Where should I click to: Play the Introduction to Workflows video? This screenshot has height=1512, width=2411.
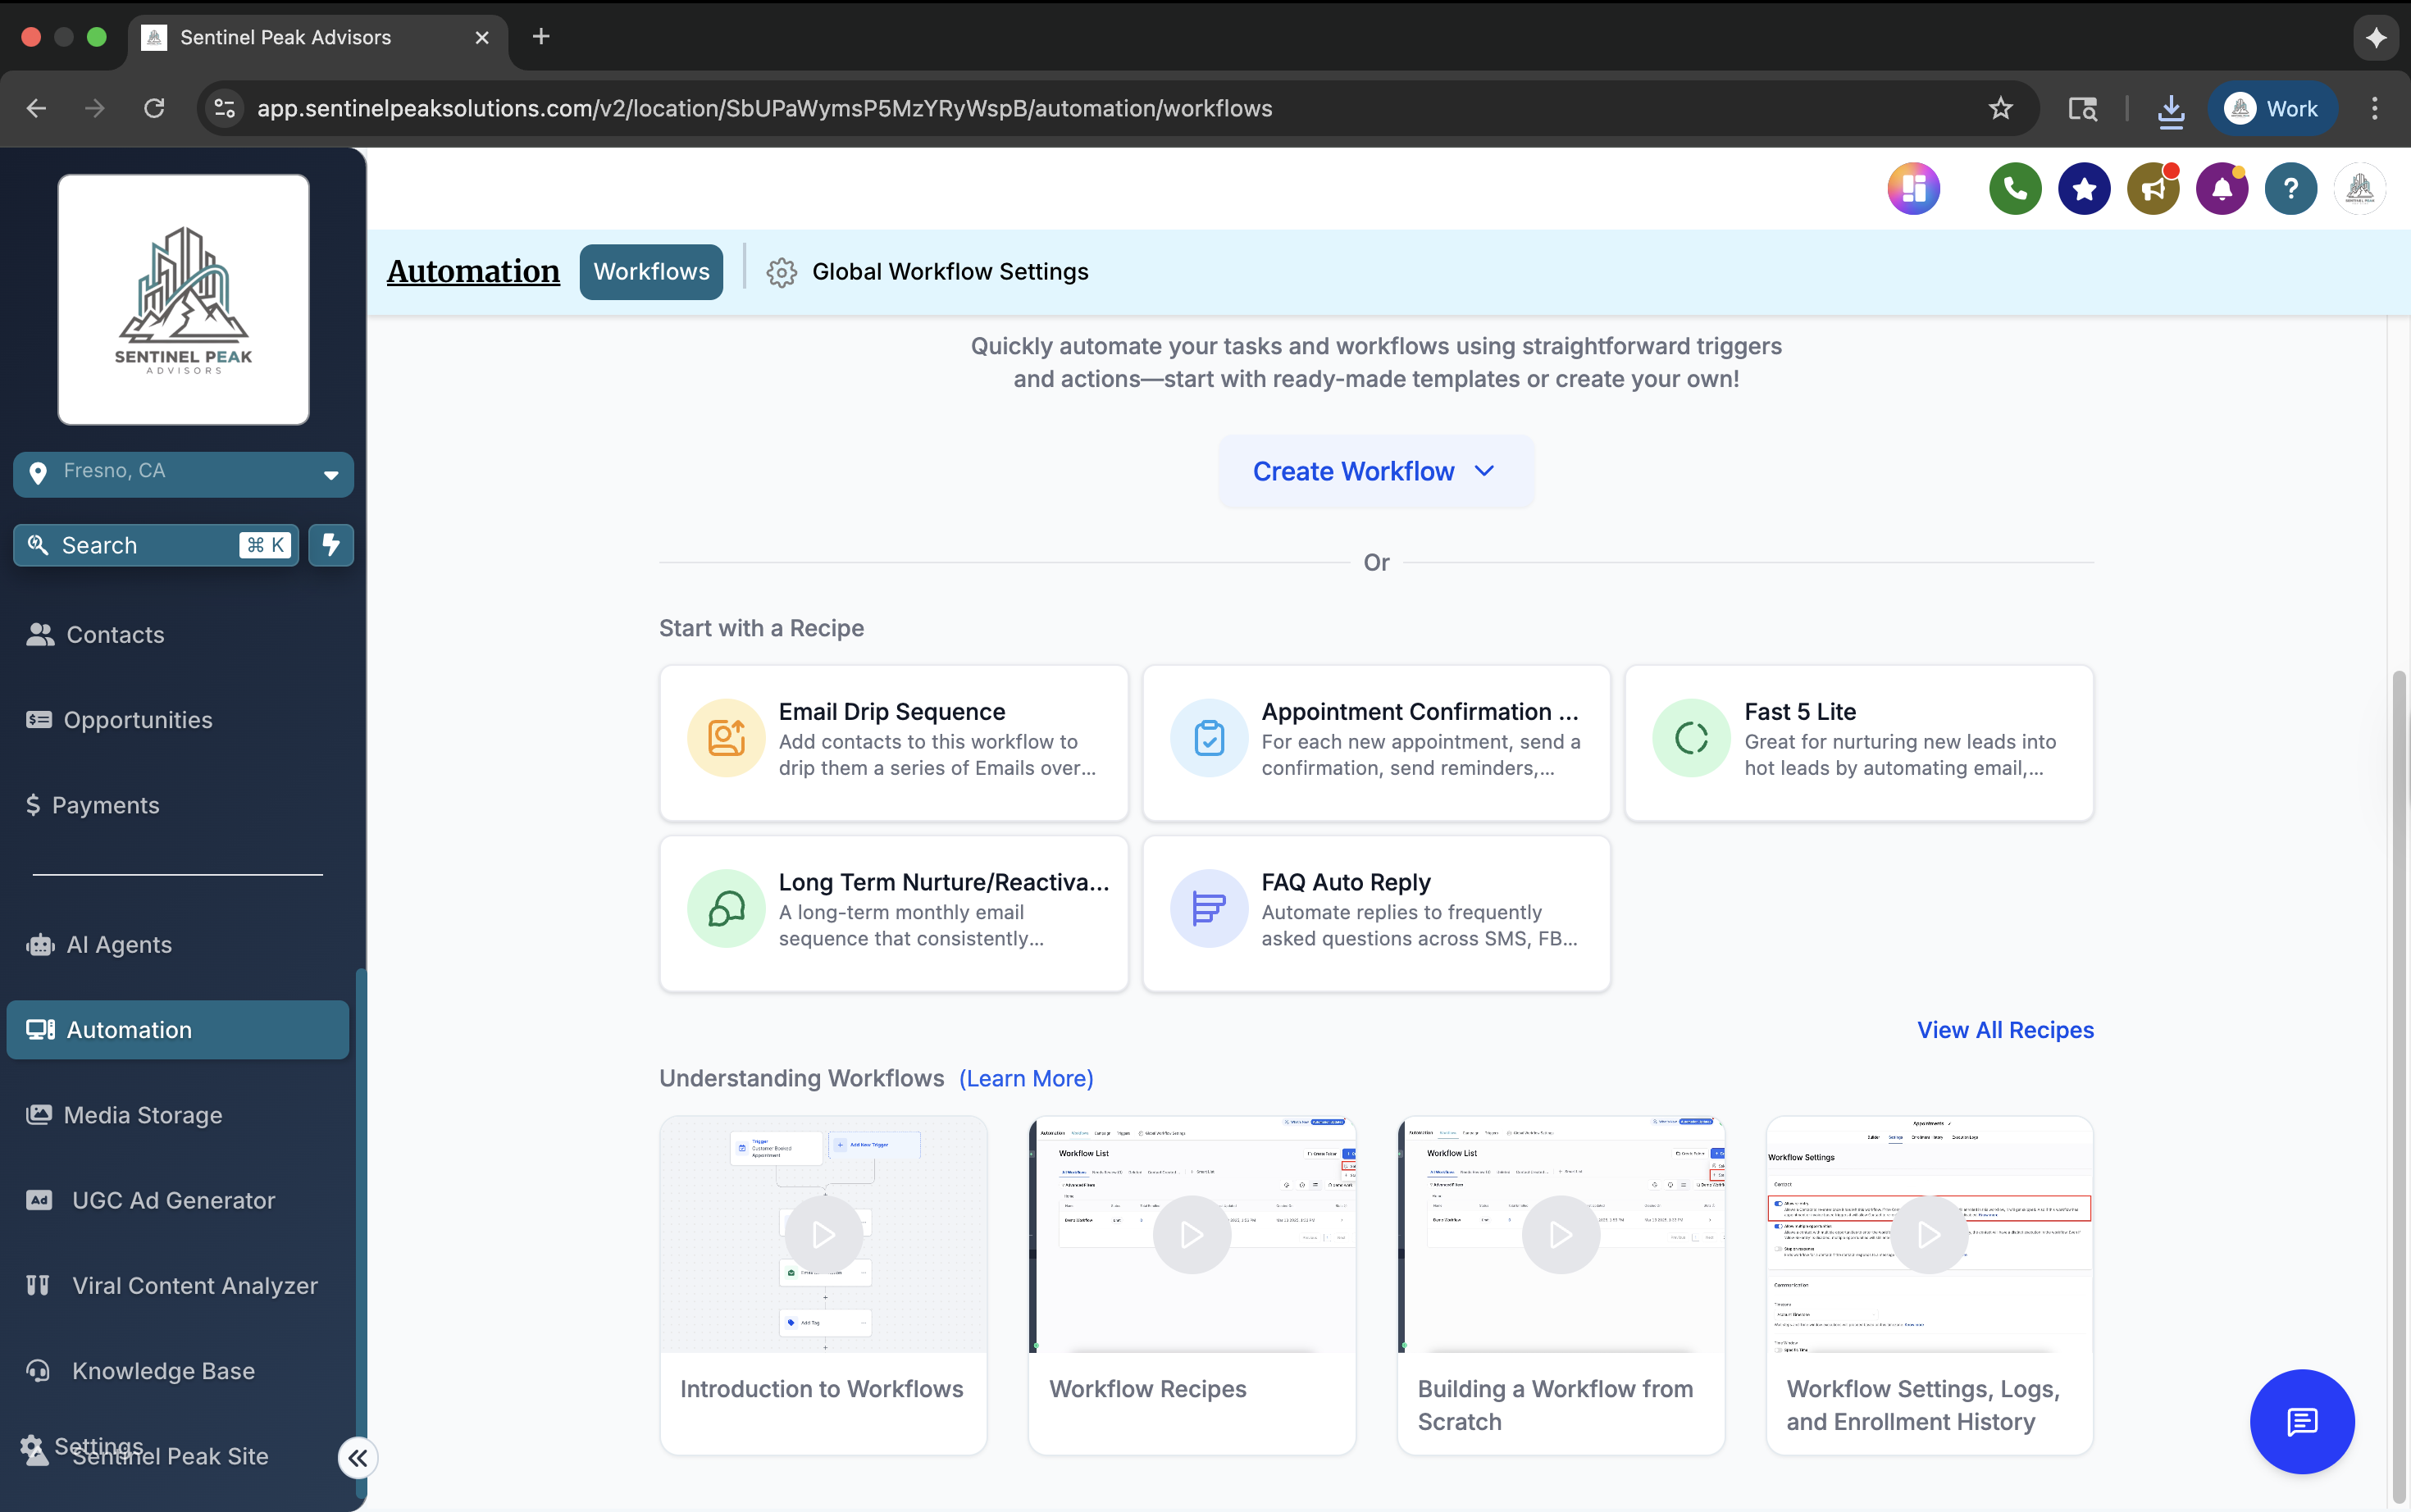(822, 1235)
